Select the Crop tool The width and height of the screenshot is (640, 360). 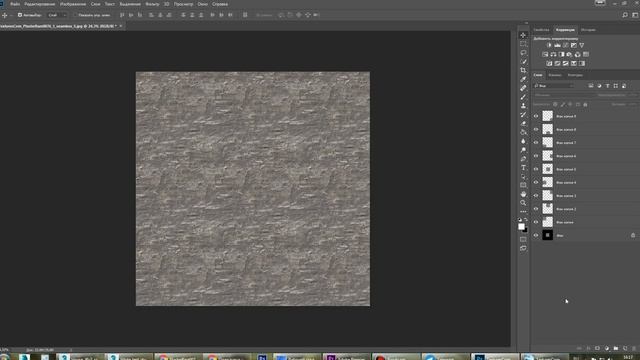click(x=523, y=70)
